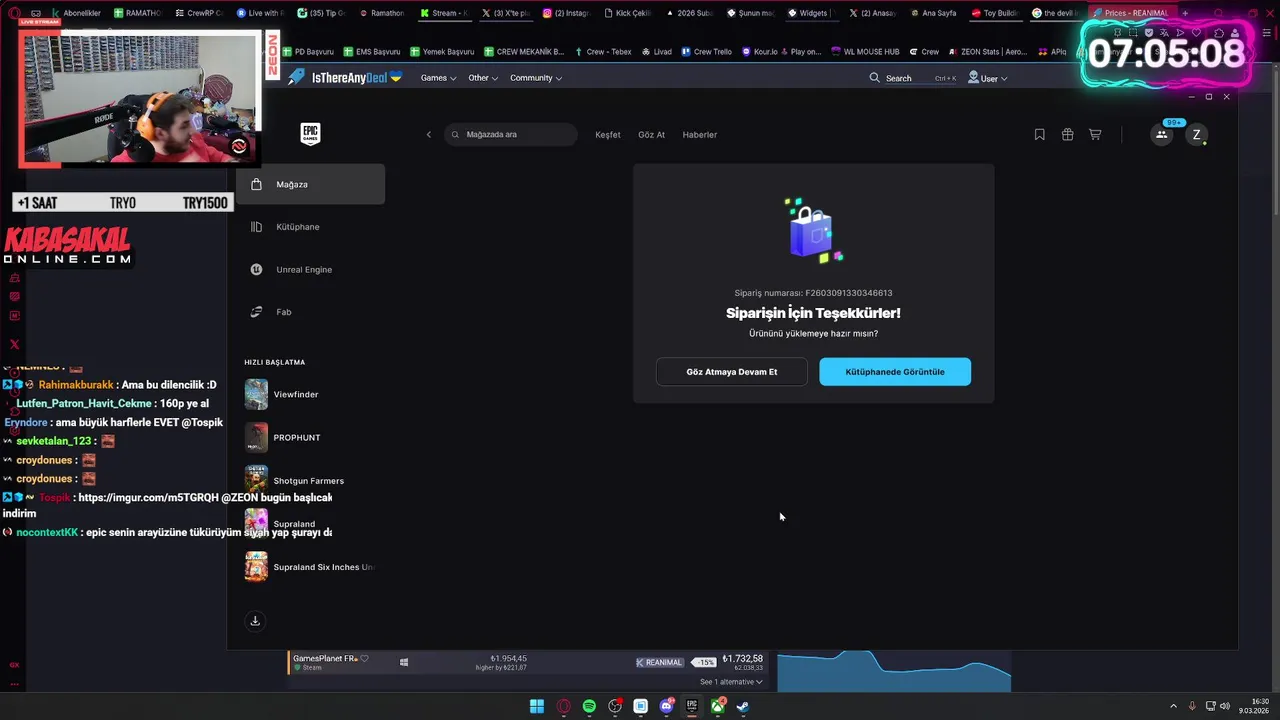The image size is (1280, 720).
Task: Open the imgur link in chat
Action: click(147, 497)
